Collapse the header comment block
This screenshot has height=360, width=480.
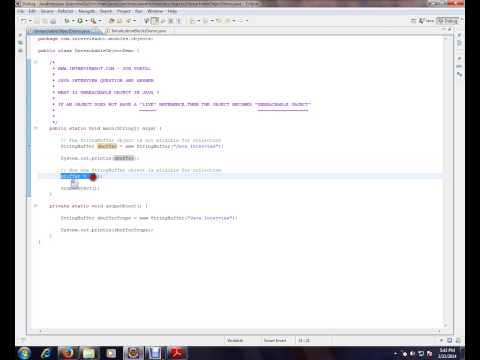point(36,62)
